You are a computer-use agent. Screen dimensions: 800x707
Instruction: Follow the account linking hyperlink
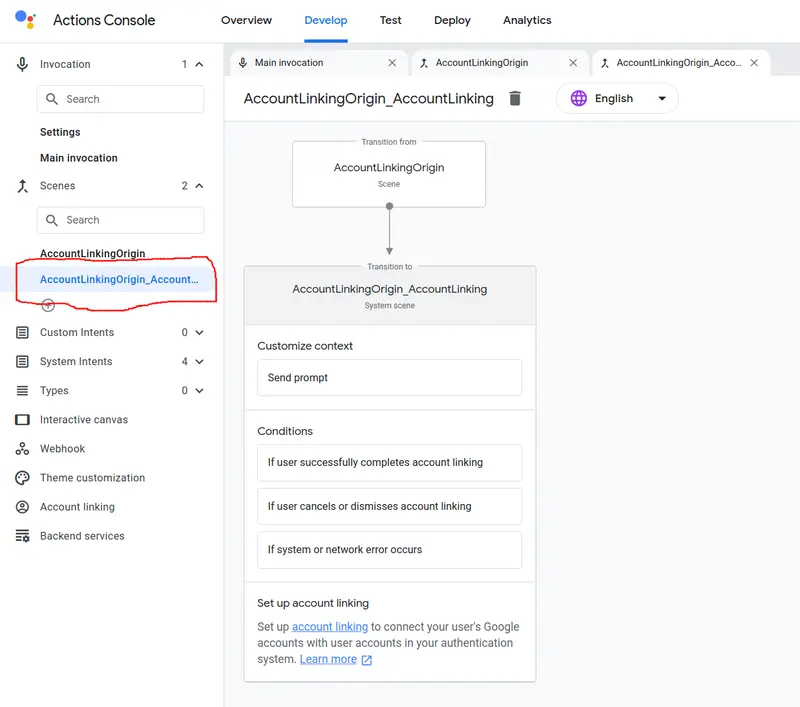click(x=330, y=626)
